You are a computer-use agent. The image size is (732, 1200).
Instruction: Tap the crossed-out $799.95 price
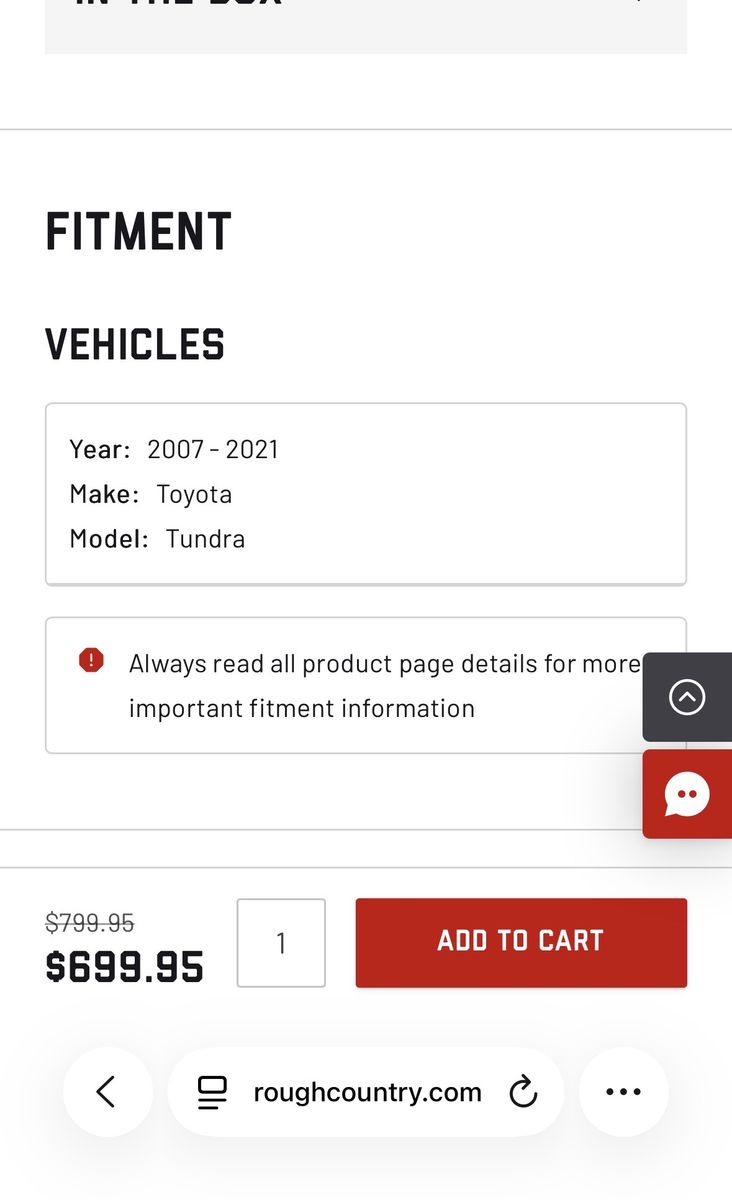pyautogui.click(x=90, y=923)
